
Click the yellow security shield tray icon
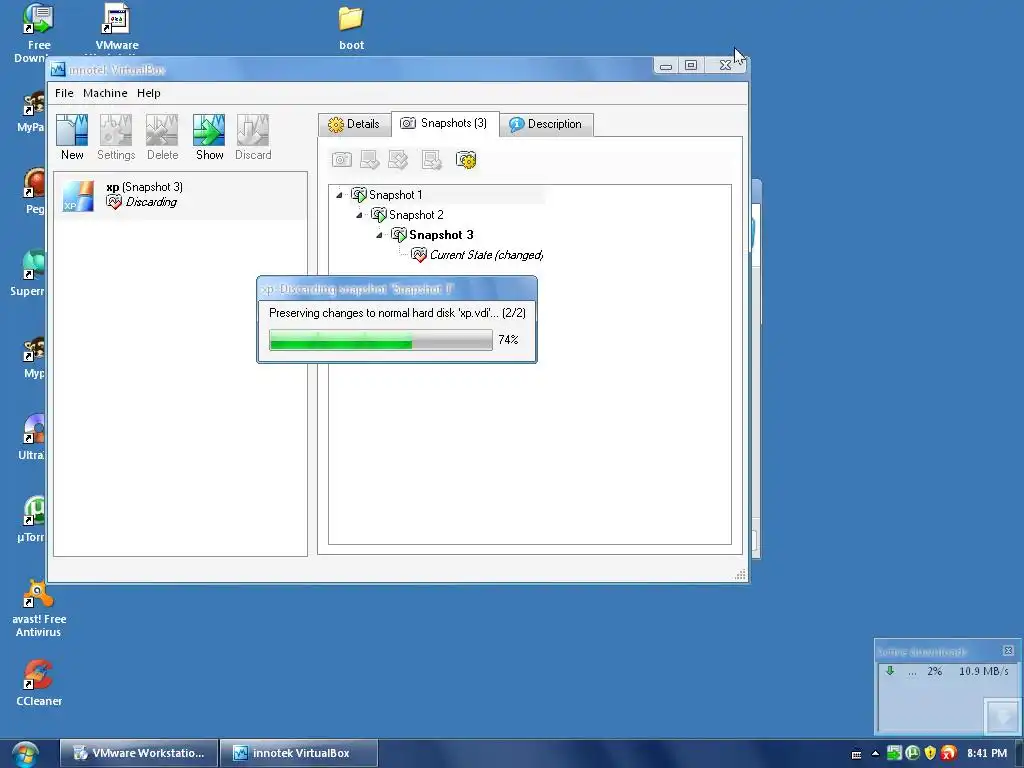[x=931, y=754]
